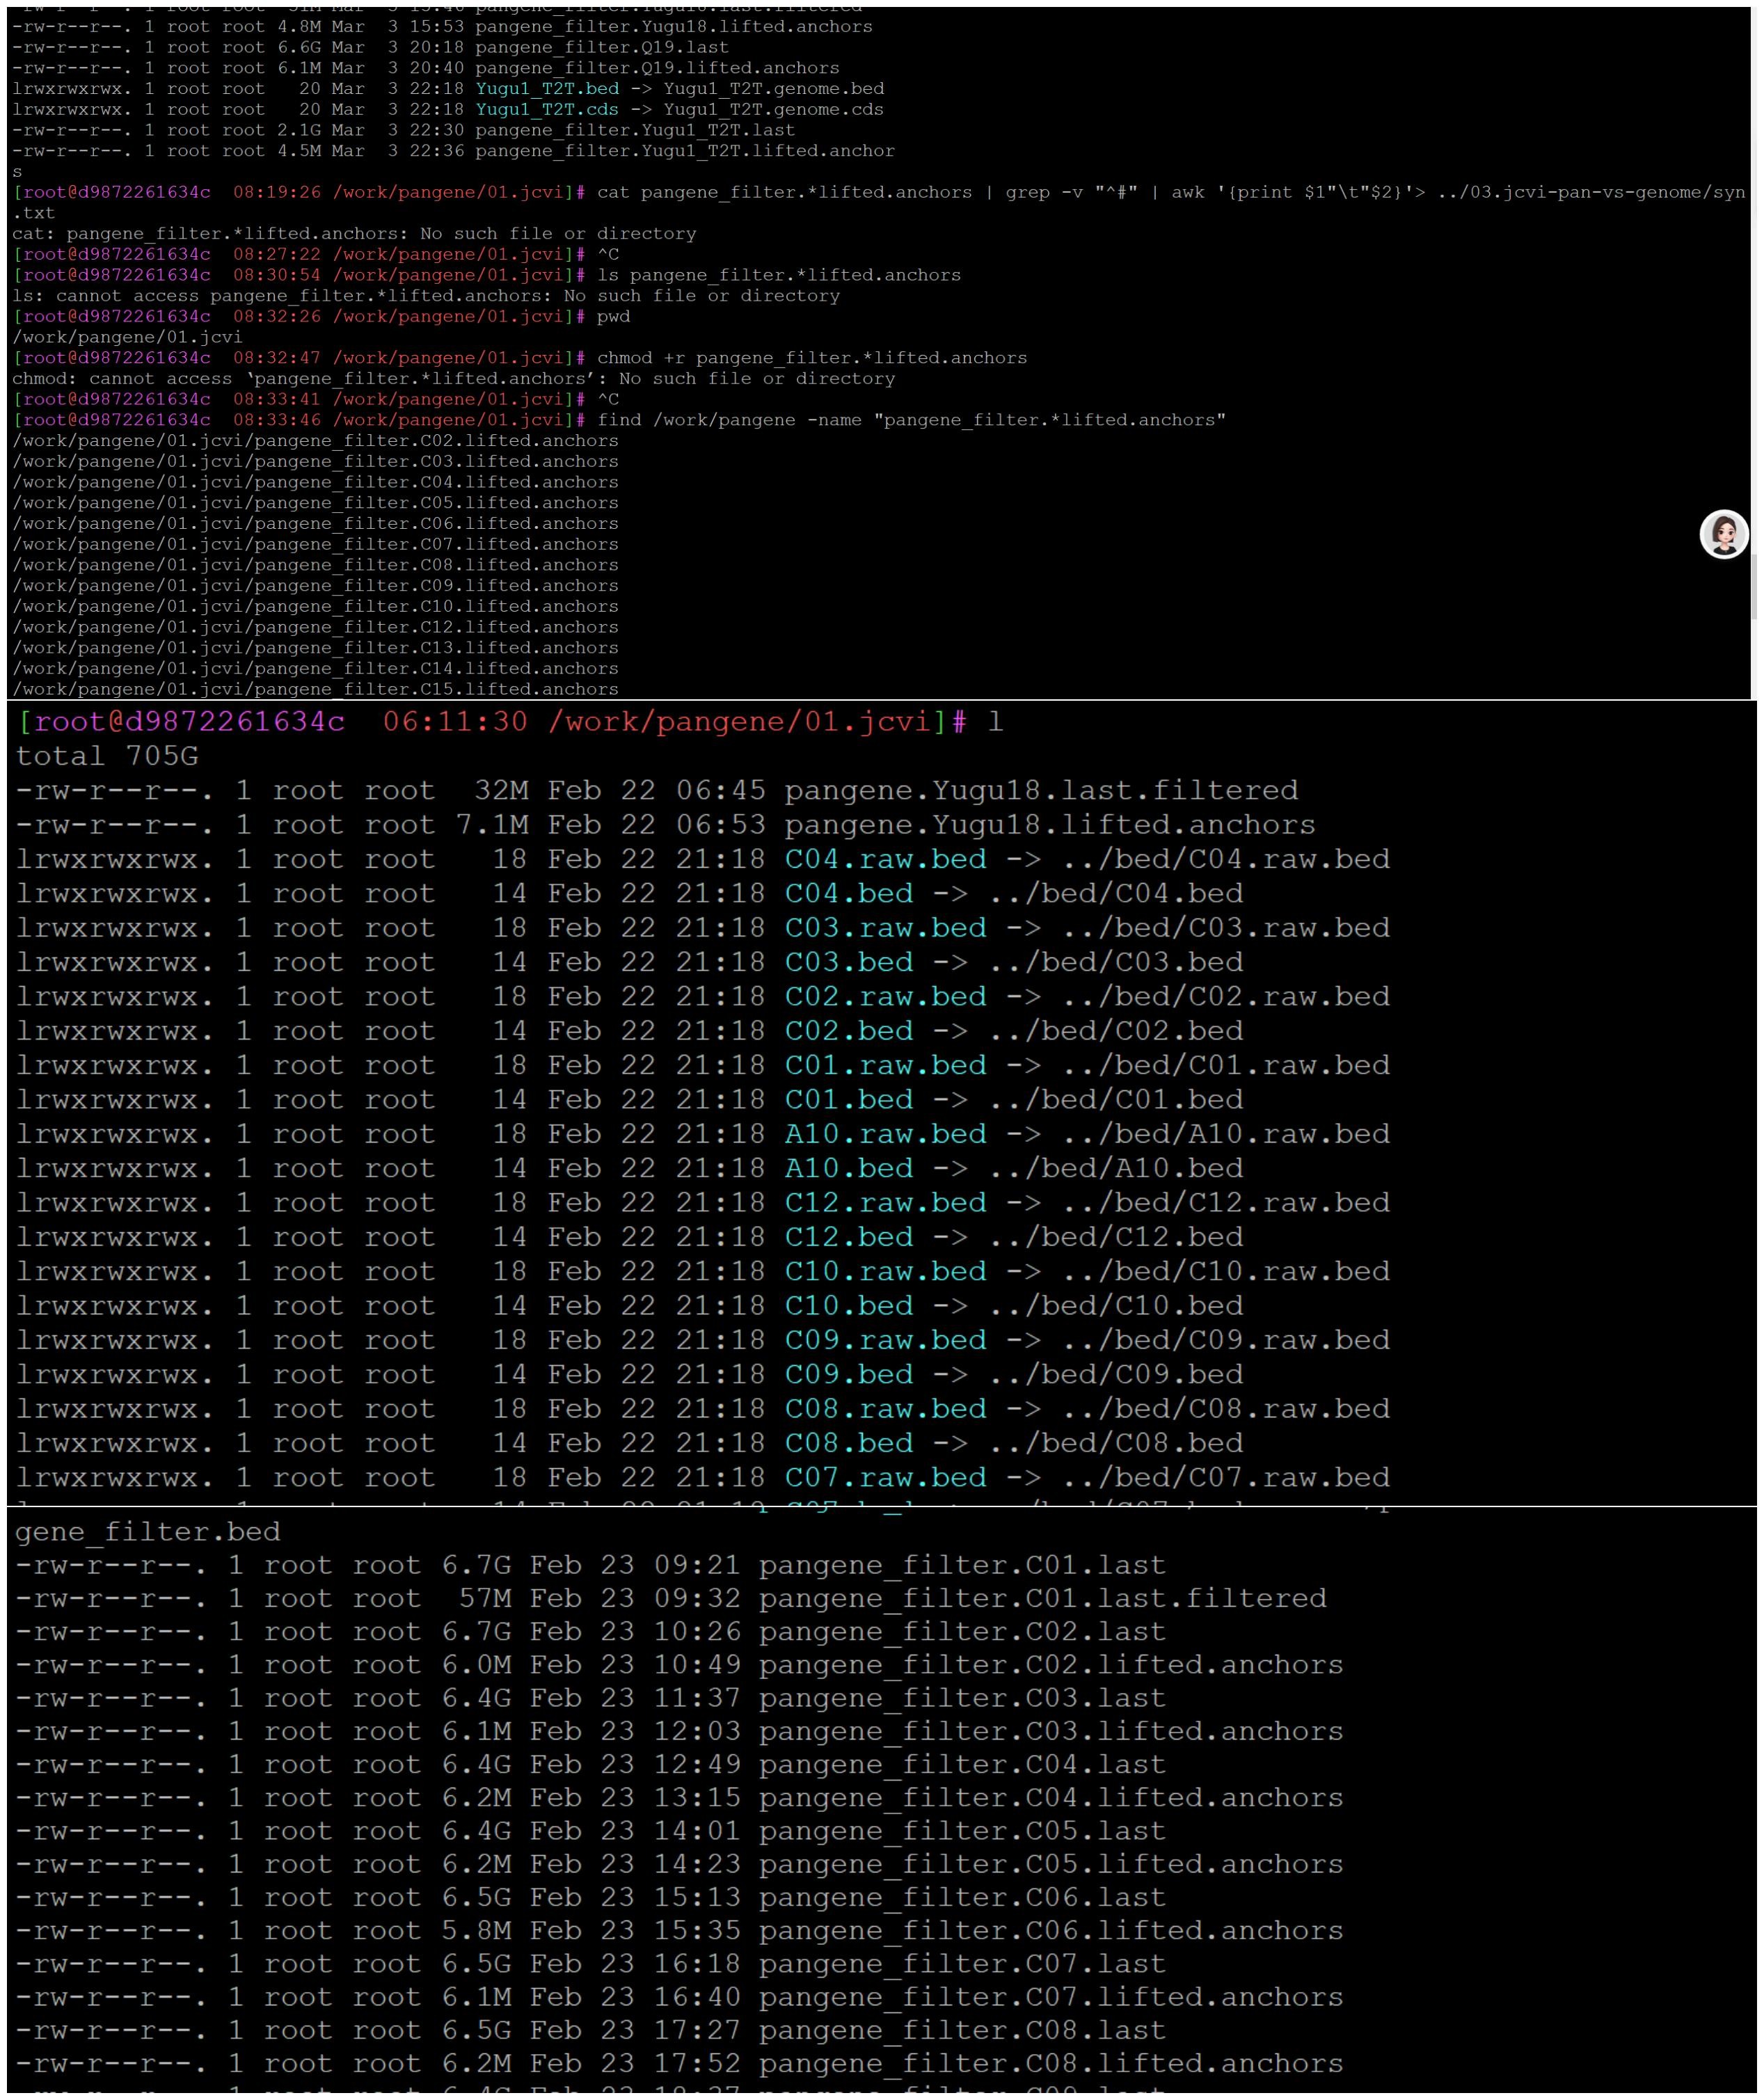Click the cyan C07.raw.bed symlink
This screenshot has width=1764, height=2100.
(885, 1477)
